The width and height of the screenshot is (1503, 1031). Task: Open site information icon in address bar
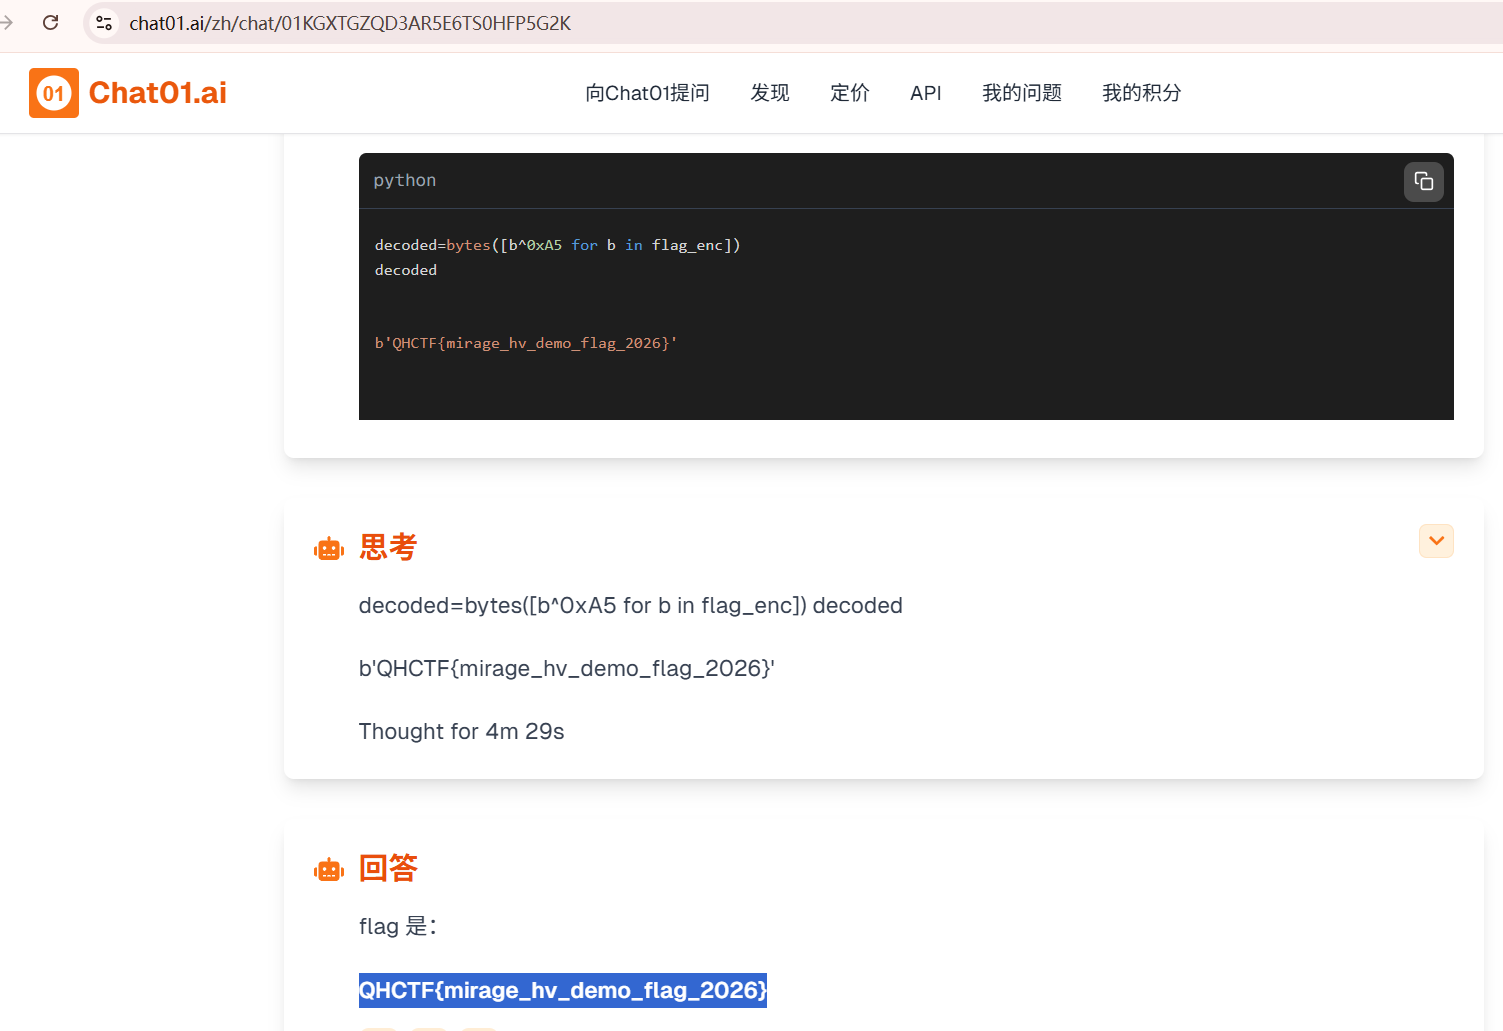point(104,23)
